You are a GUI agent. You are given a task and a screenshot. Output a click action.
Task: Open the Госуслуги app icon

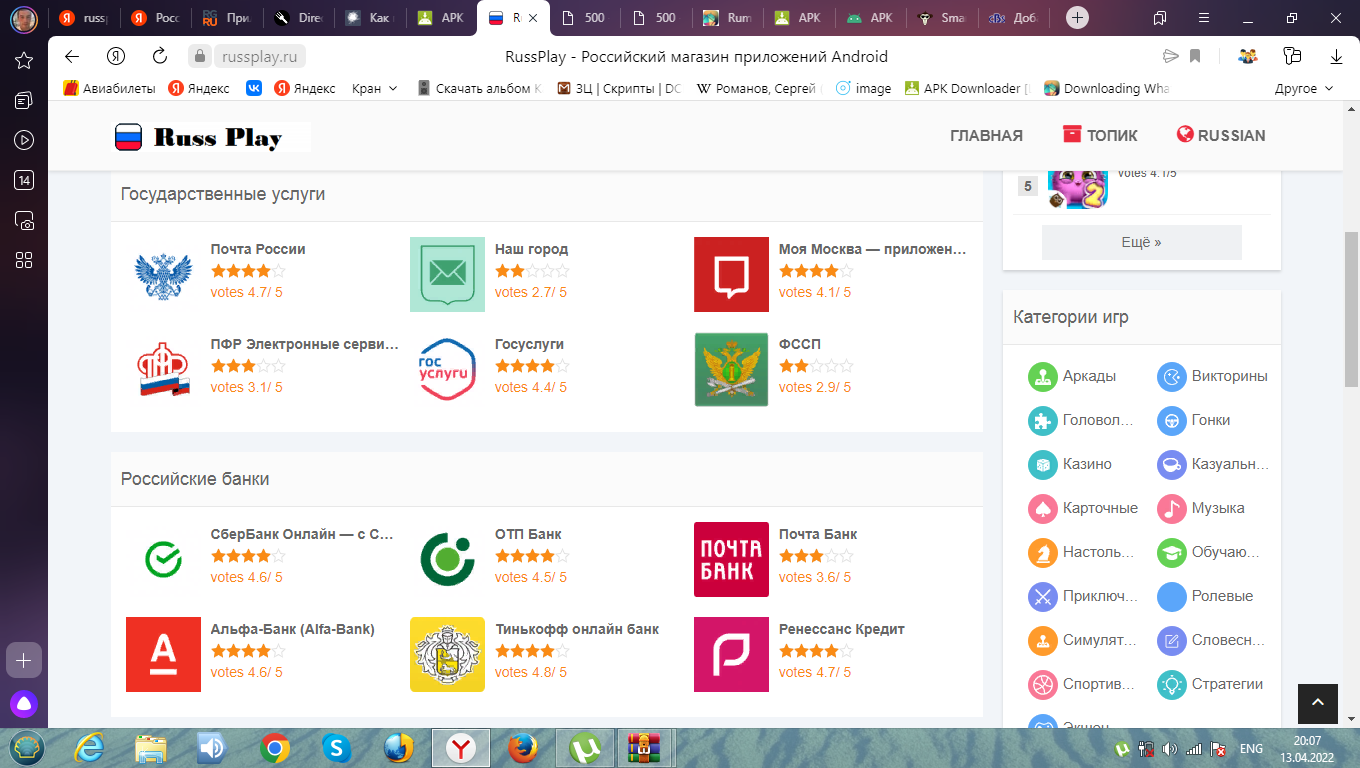pyautogui.click(x=447, y=370)
